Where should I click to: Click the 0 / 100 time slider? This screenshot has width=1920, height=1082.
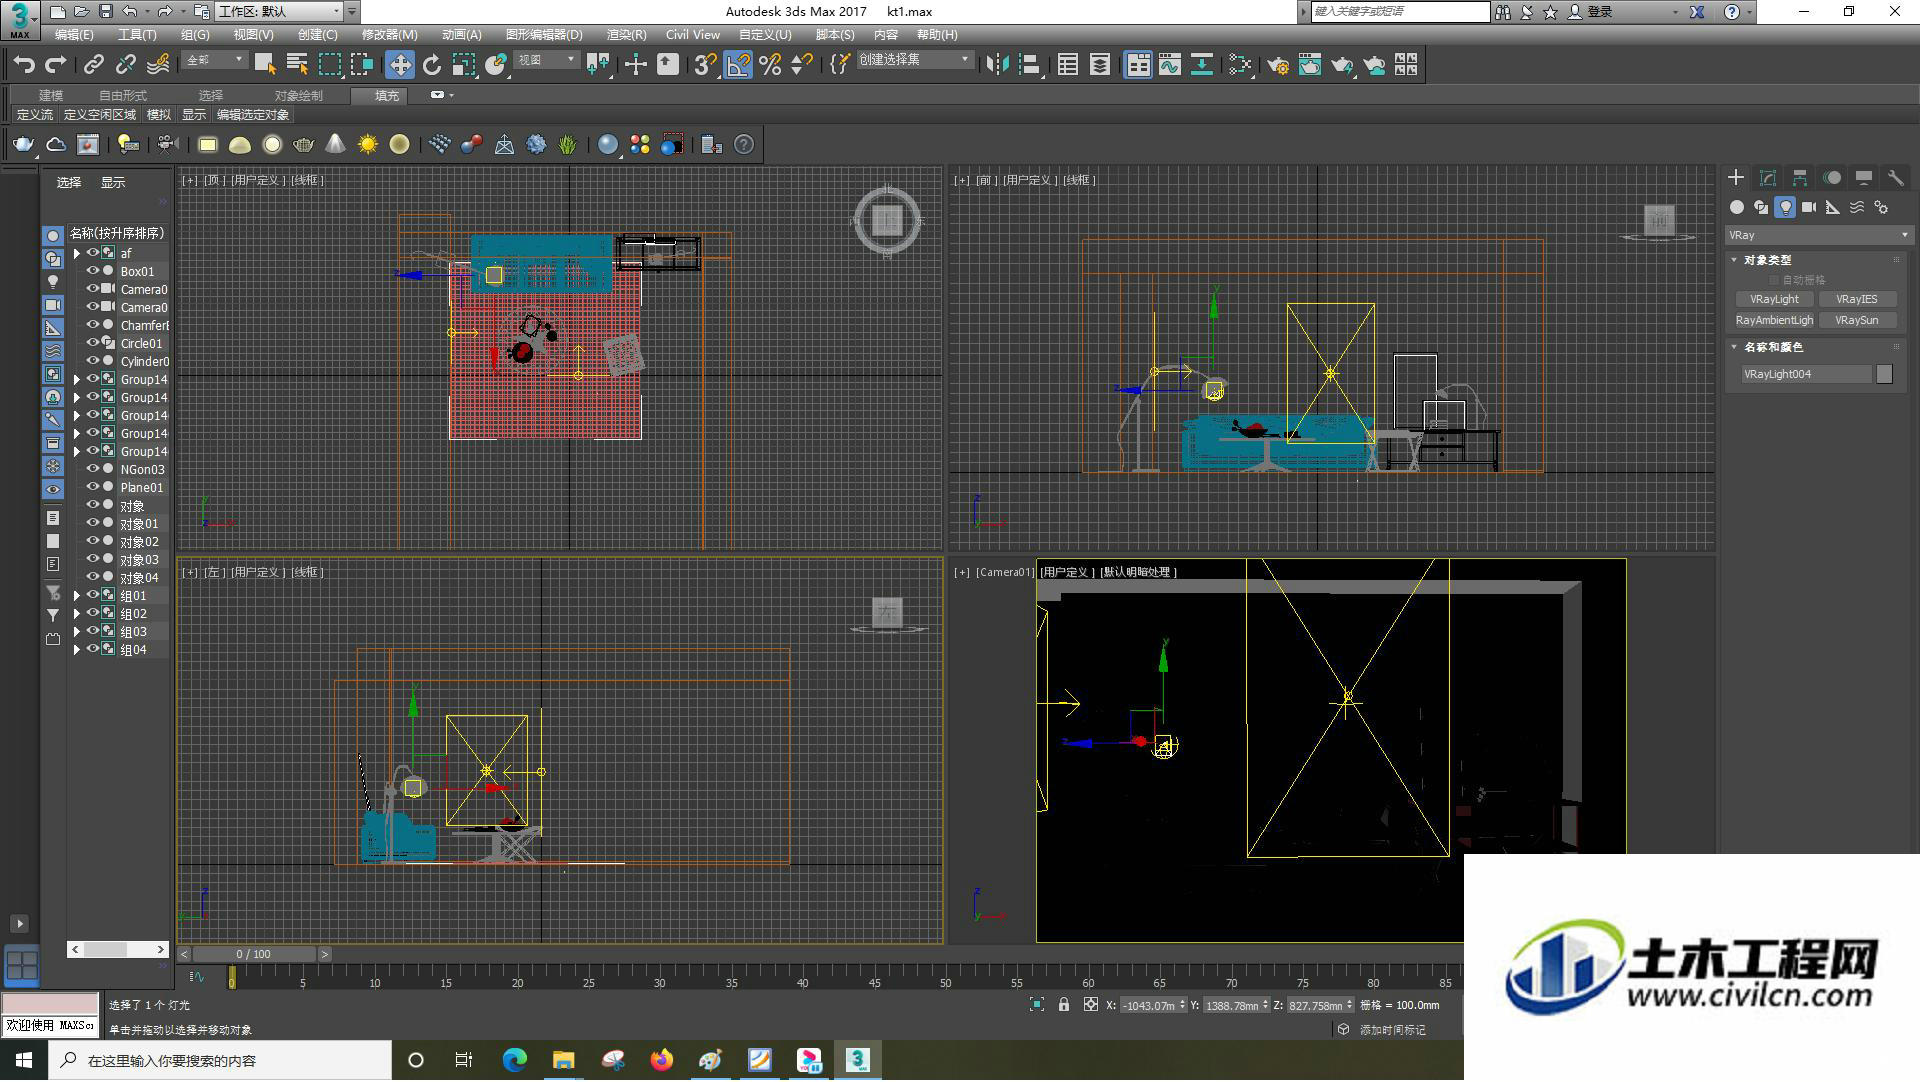pyautogui.click(x=254, y=954)
